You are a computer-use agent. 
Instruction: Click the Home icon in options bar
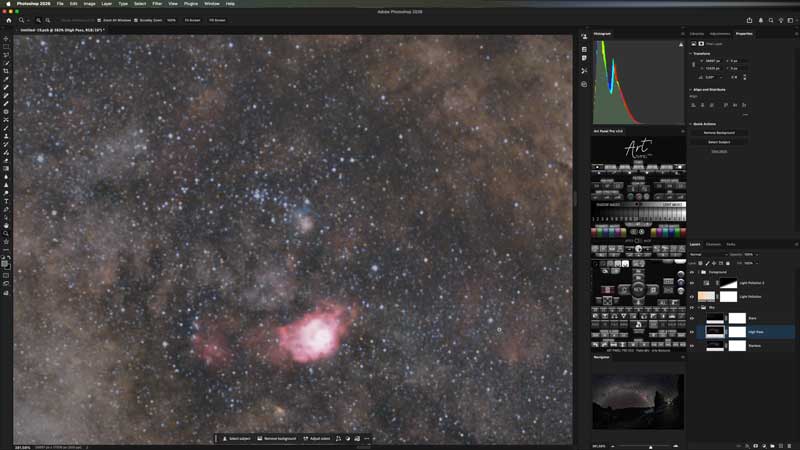tap(8, 20)
